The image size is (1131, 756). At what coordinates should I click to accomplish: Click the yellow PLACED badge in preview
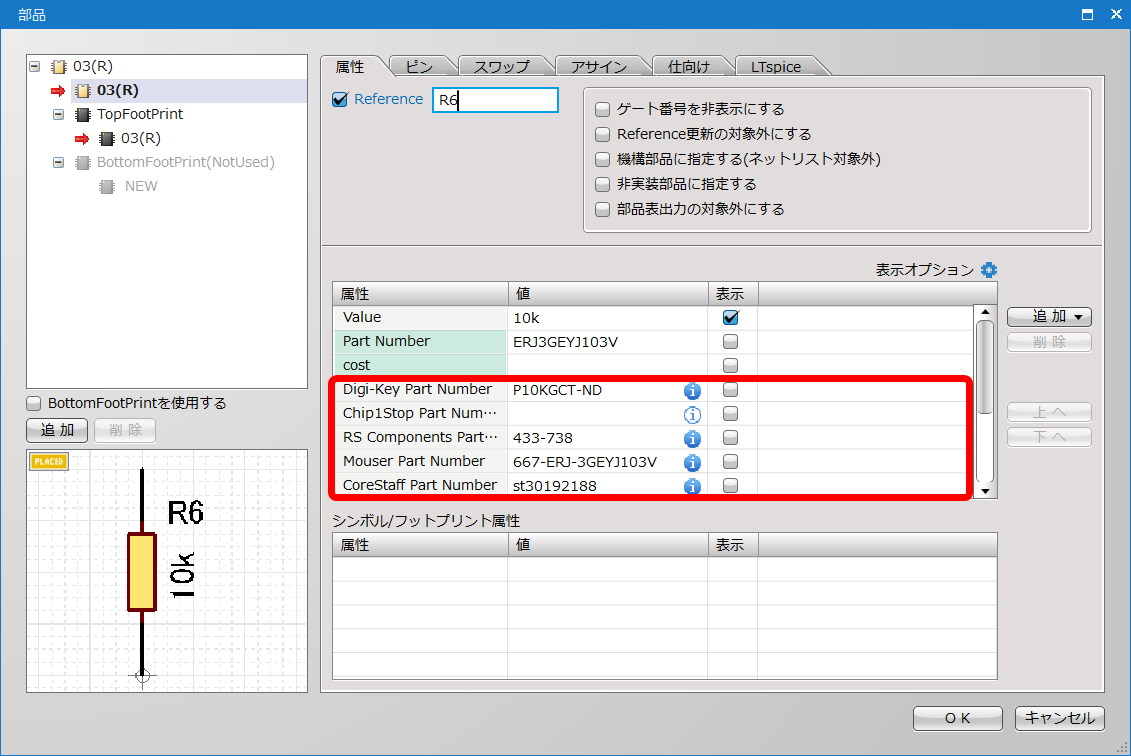[x=49, y=462]
